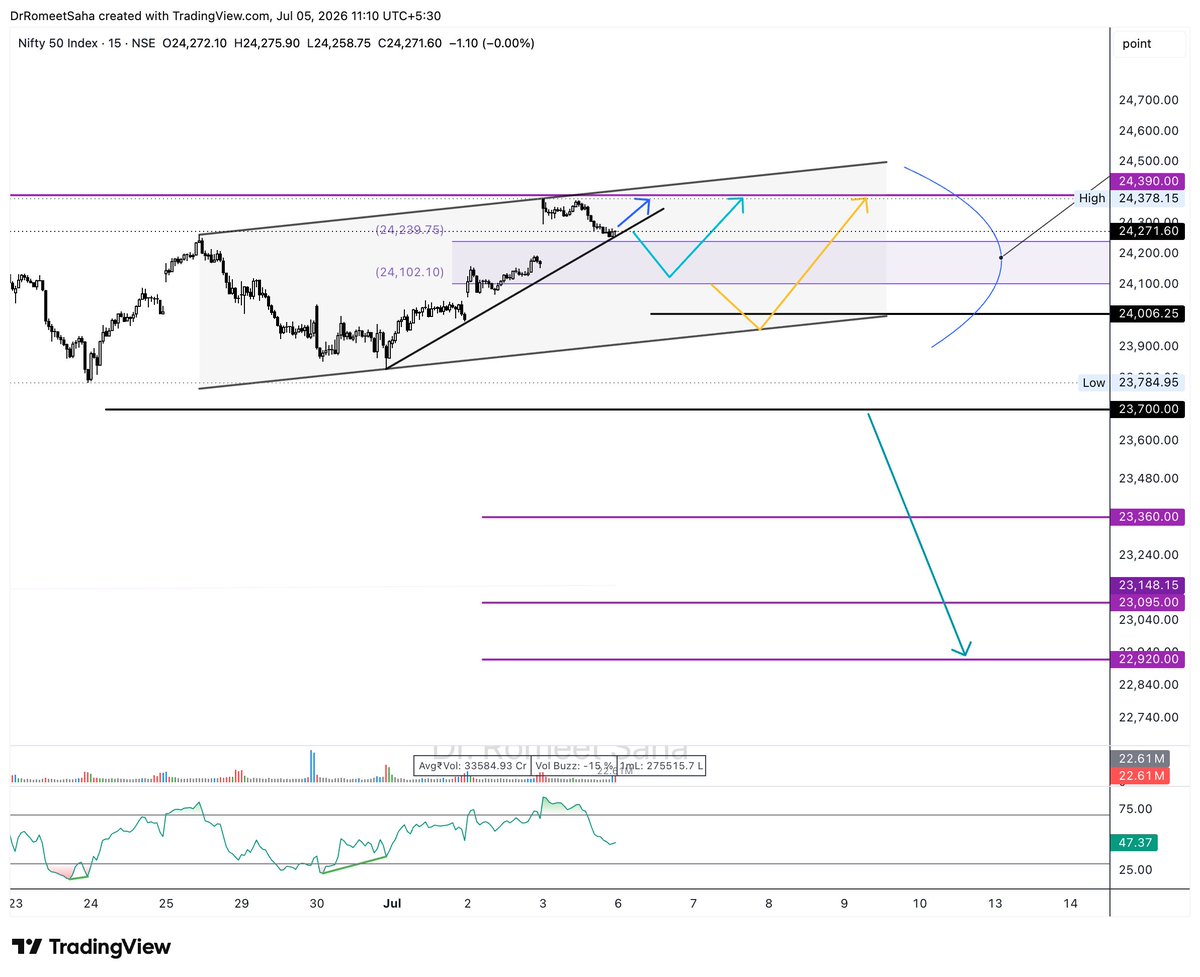The width and height of the screenshot is (1200, 977).
Task: Click the DrRomeetSaha created with TradingView.com caption
Action: pos(227,16)
